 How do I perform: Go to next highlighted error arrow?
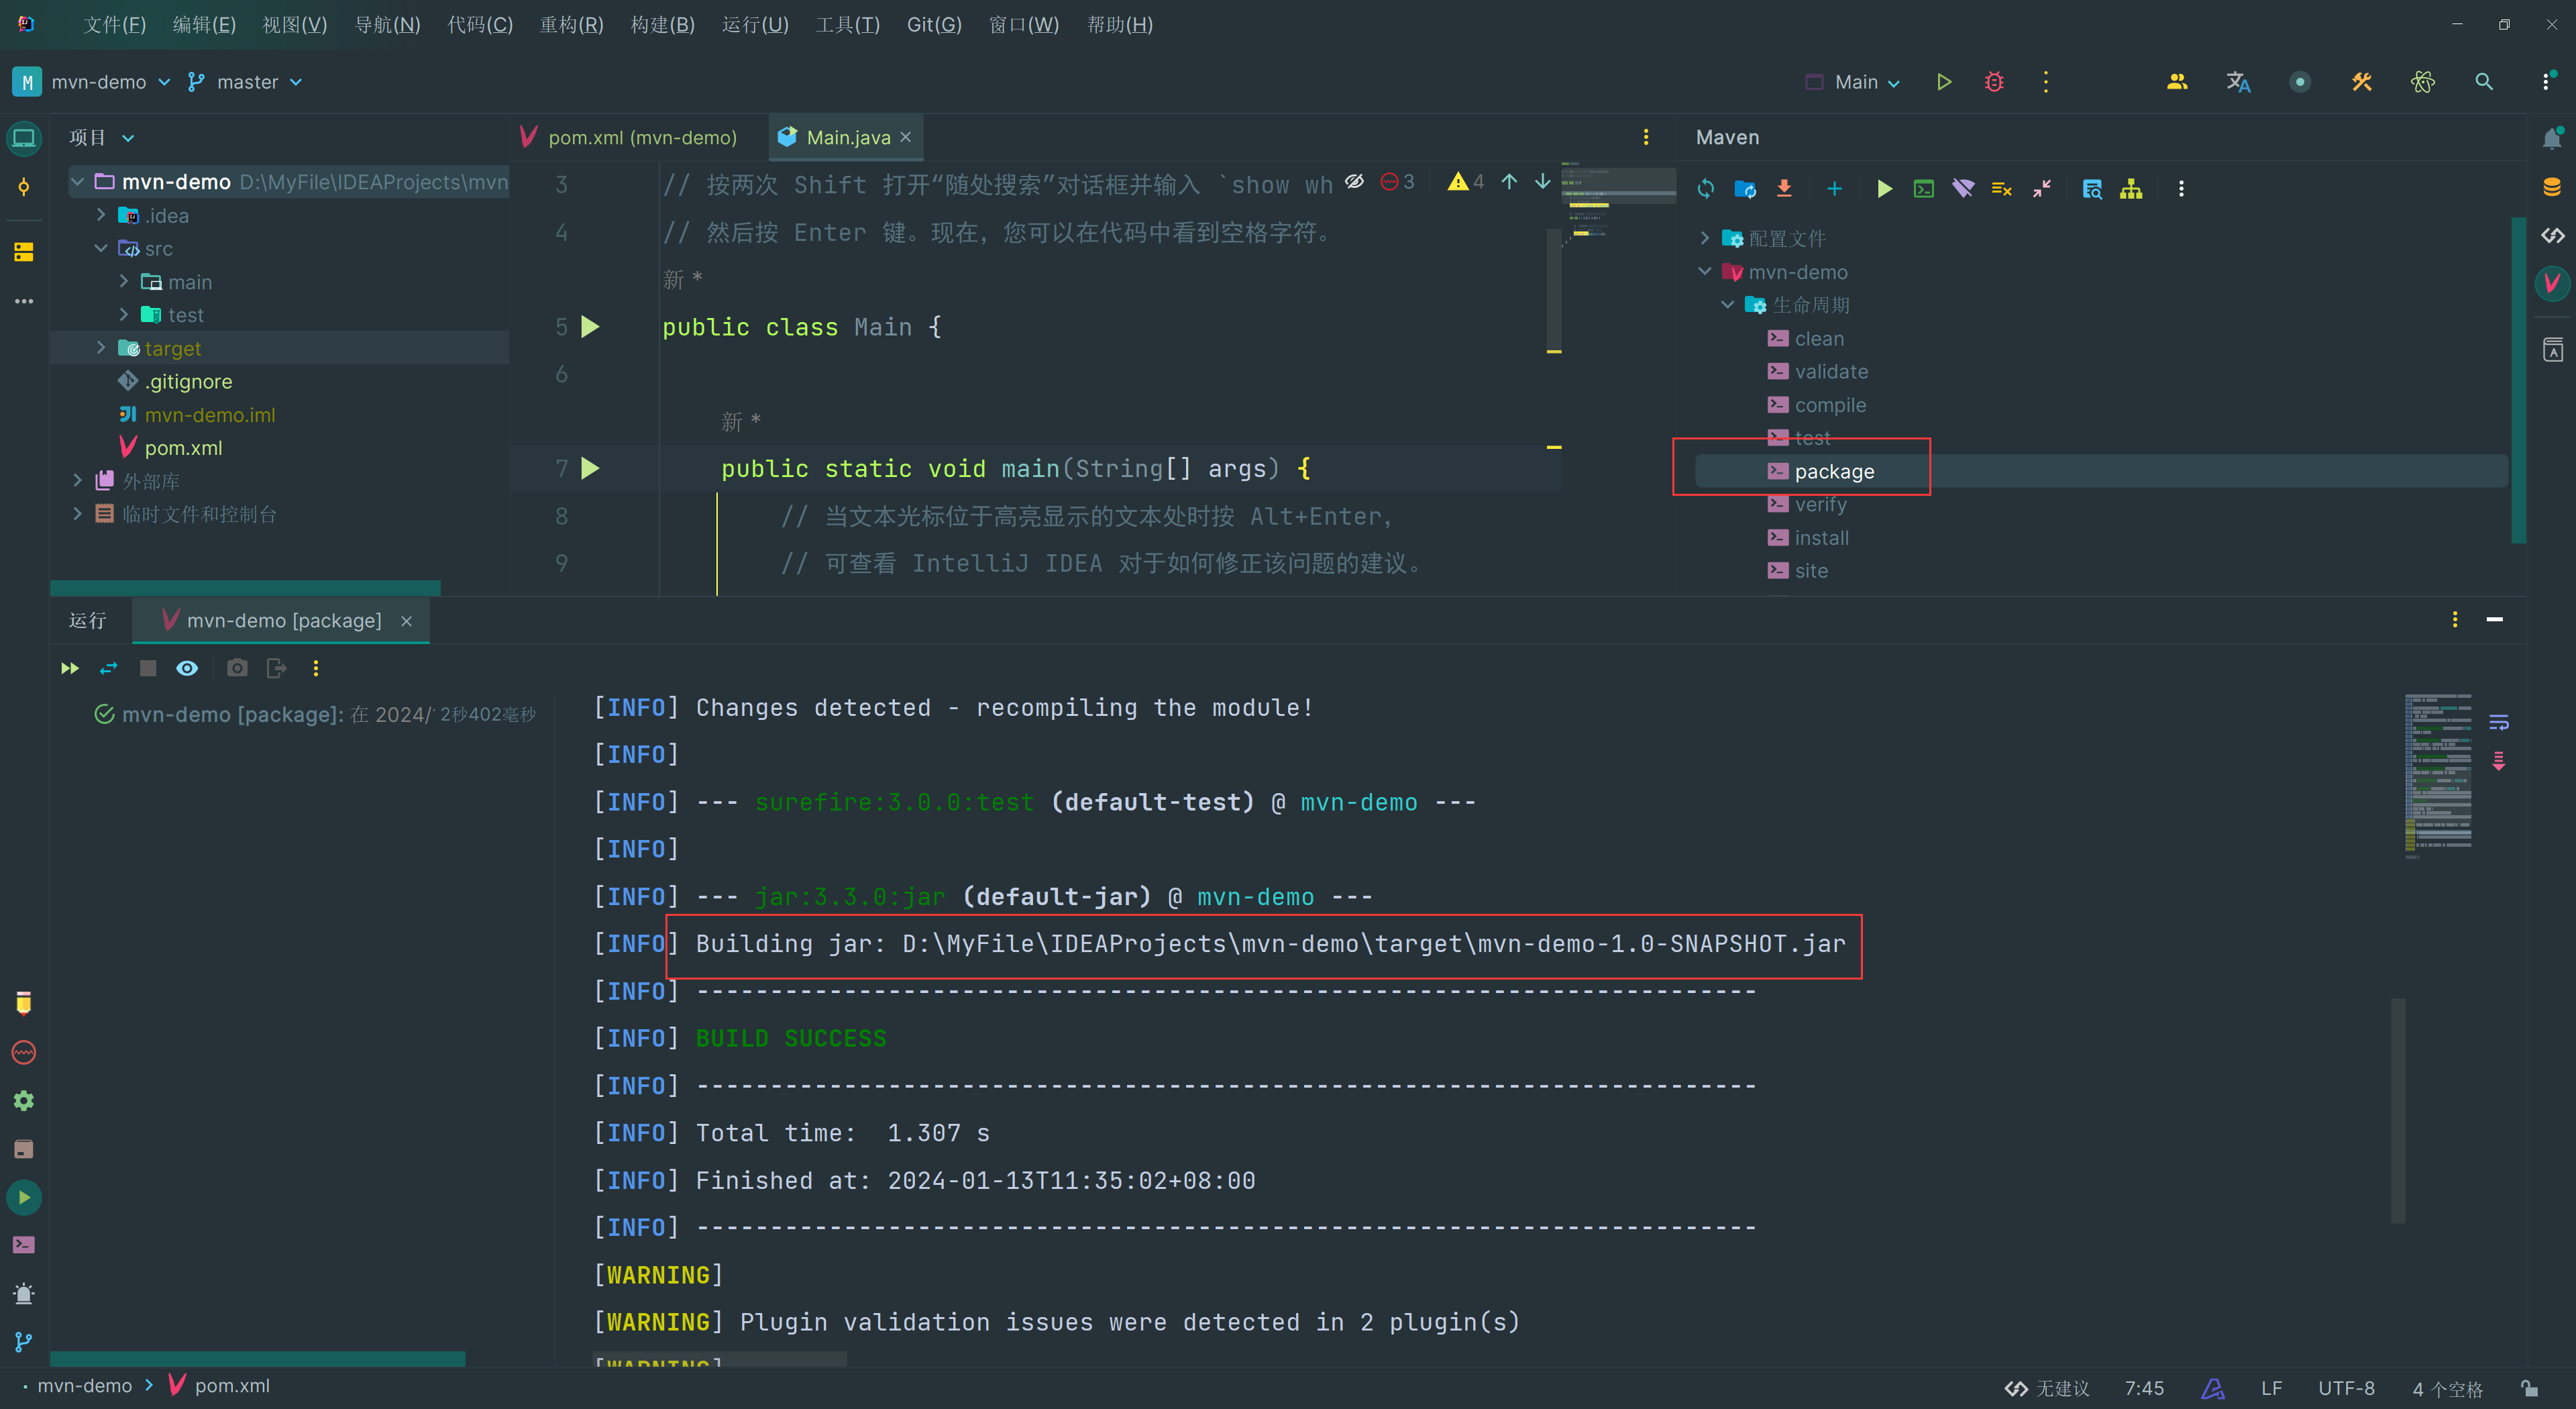coord(1543,181)
